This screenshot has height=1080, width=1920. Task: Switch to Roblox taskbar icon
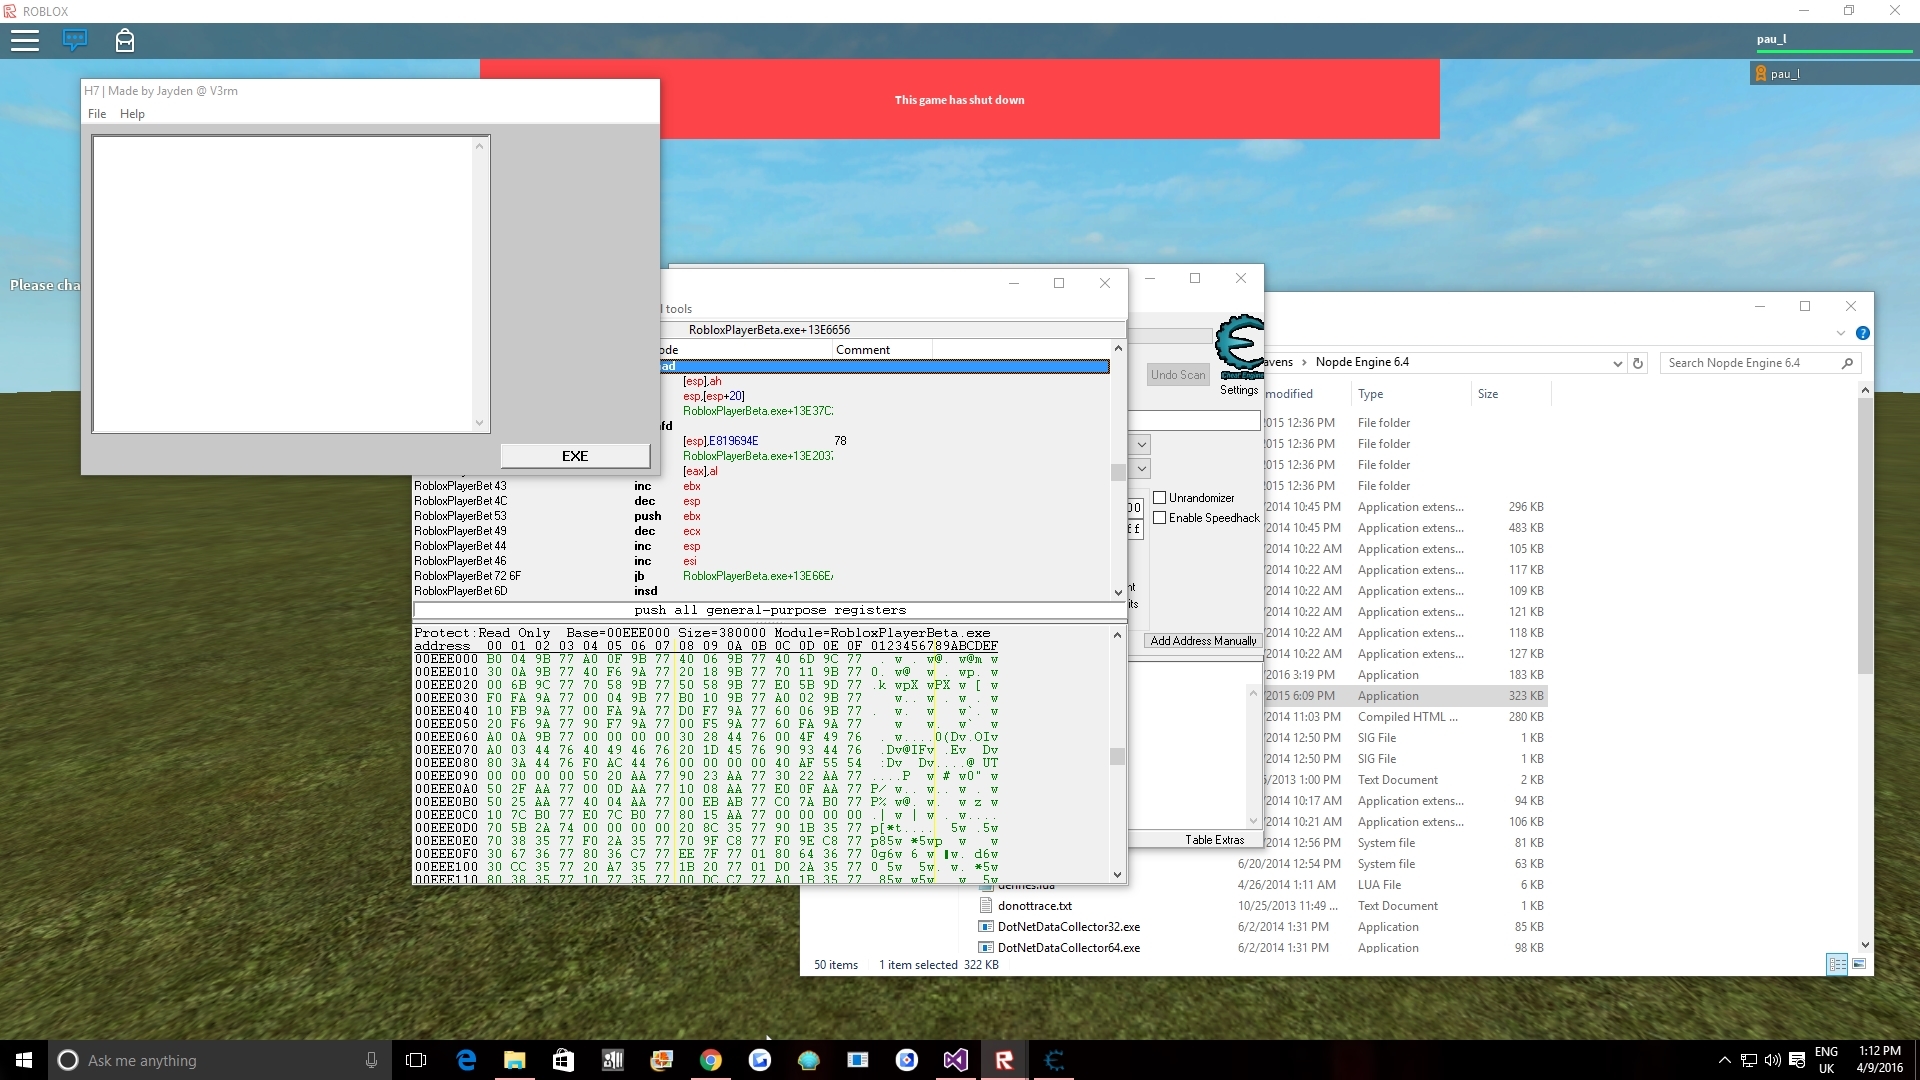[x=1004, y=1060]
